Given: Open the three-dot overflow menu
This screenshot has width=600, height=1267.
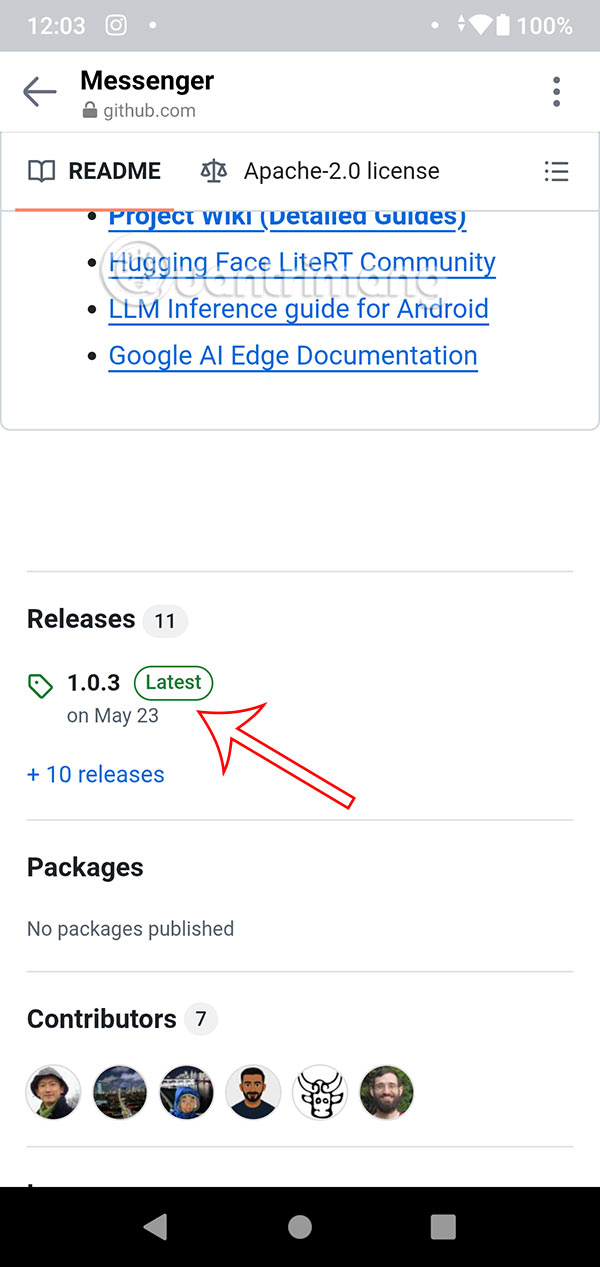Looking at the screenshot, I should [556, 92].
